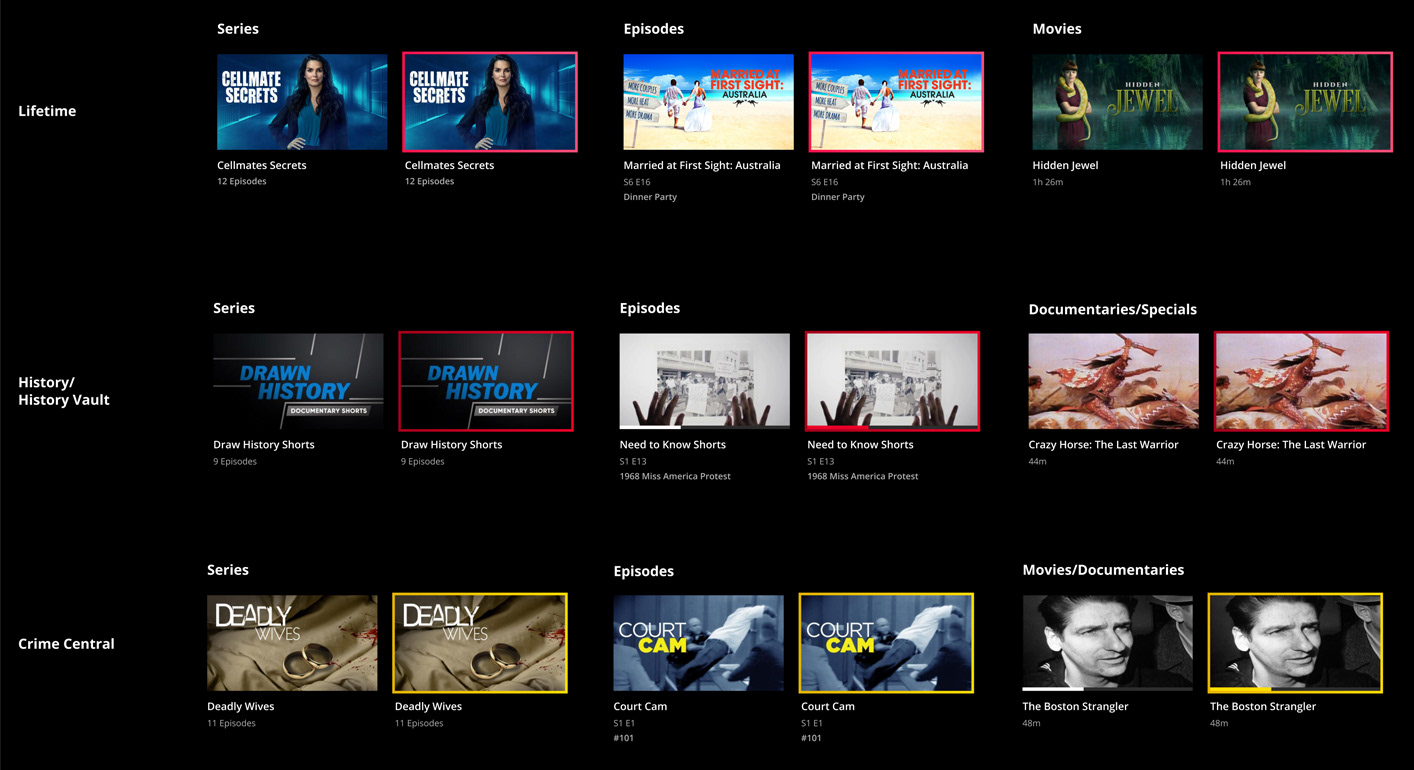The width and height of the screenshot is (1414, 770).
Task: Click #101 under yellow-bordered Court Cam
Action: point(812,738)
